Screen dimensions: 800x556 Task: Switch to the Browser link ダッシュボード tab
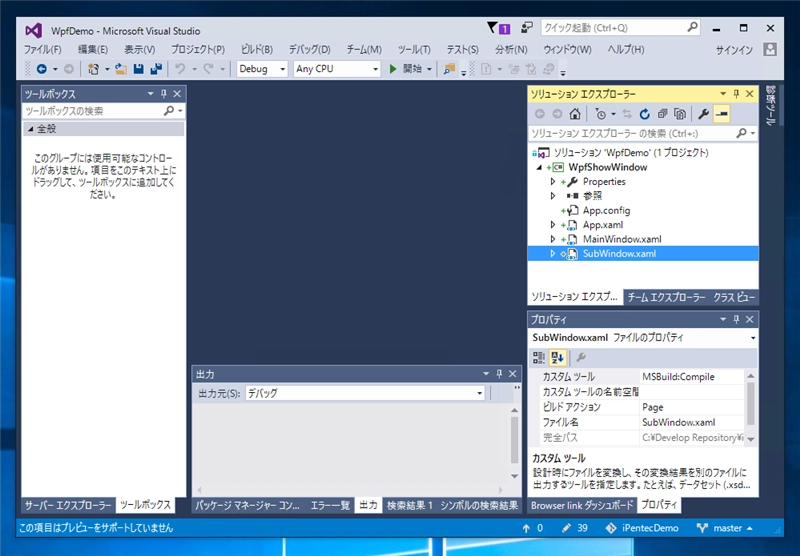point(582,505)
